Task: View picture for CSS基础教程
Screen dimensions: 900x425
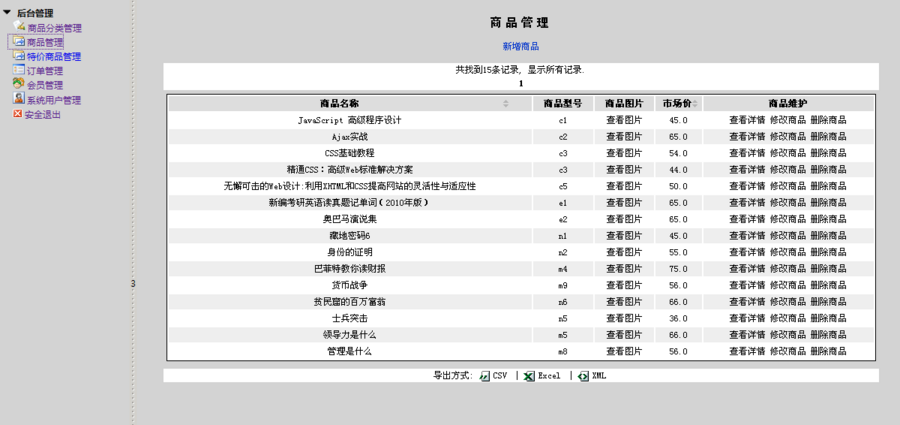Action: (x=624, y=153)
